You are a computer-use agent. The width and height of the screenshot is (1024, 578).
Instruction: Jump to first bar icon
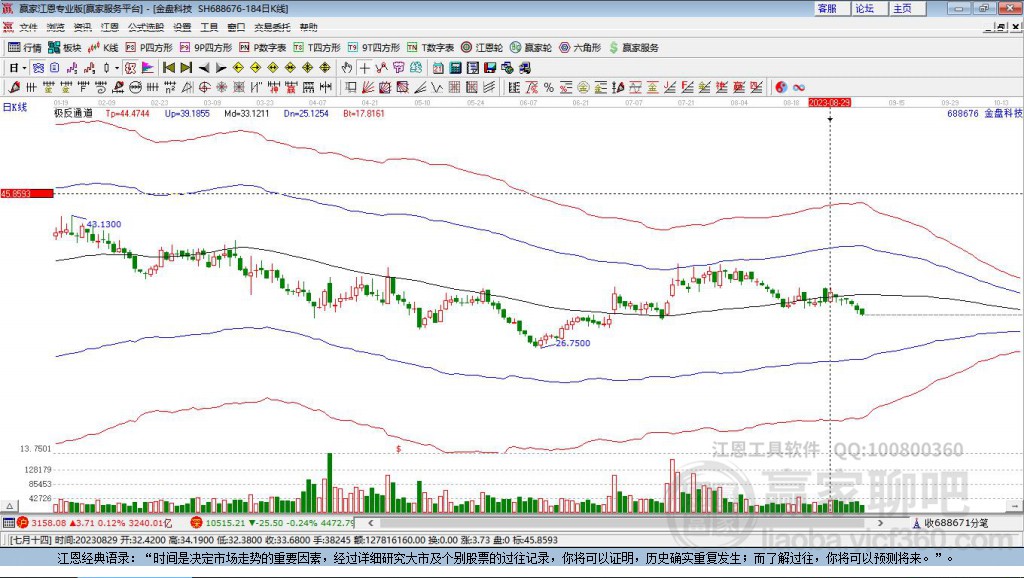tap(168, 68)
